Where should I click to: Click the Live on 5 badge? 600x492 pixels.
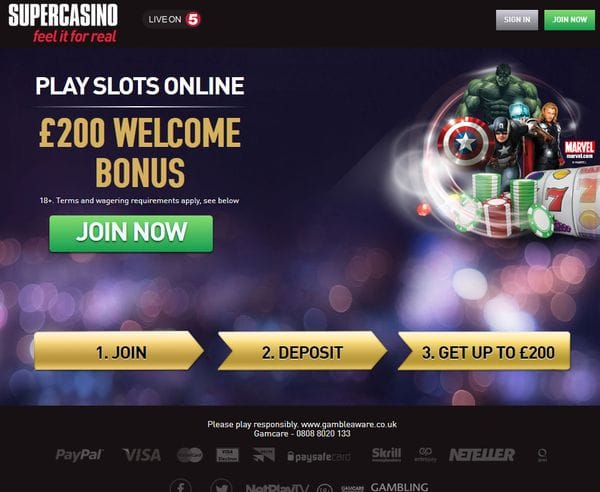pos(172,19)
